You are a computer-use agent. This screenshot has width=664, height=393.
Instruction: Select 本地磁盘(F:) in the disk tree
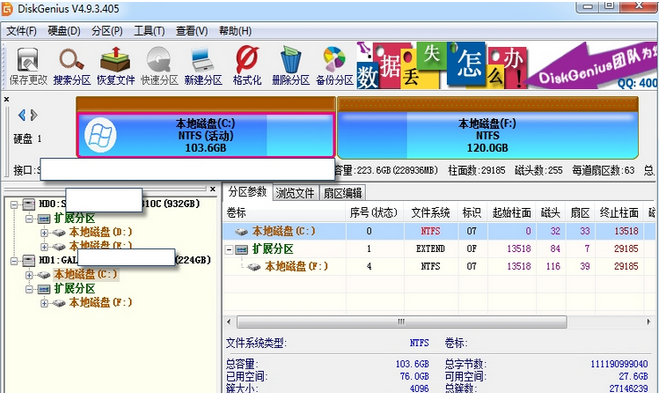(100, 302)
